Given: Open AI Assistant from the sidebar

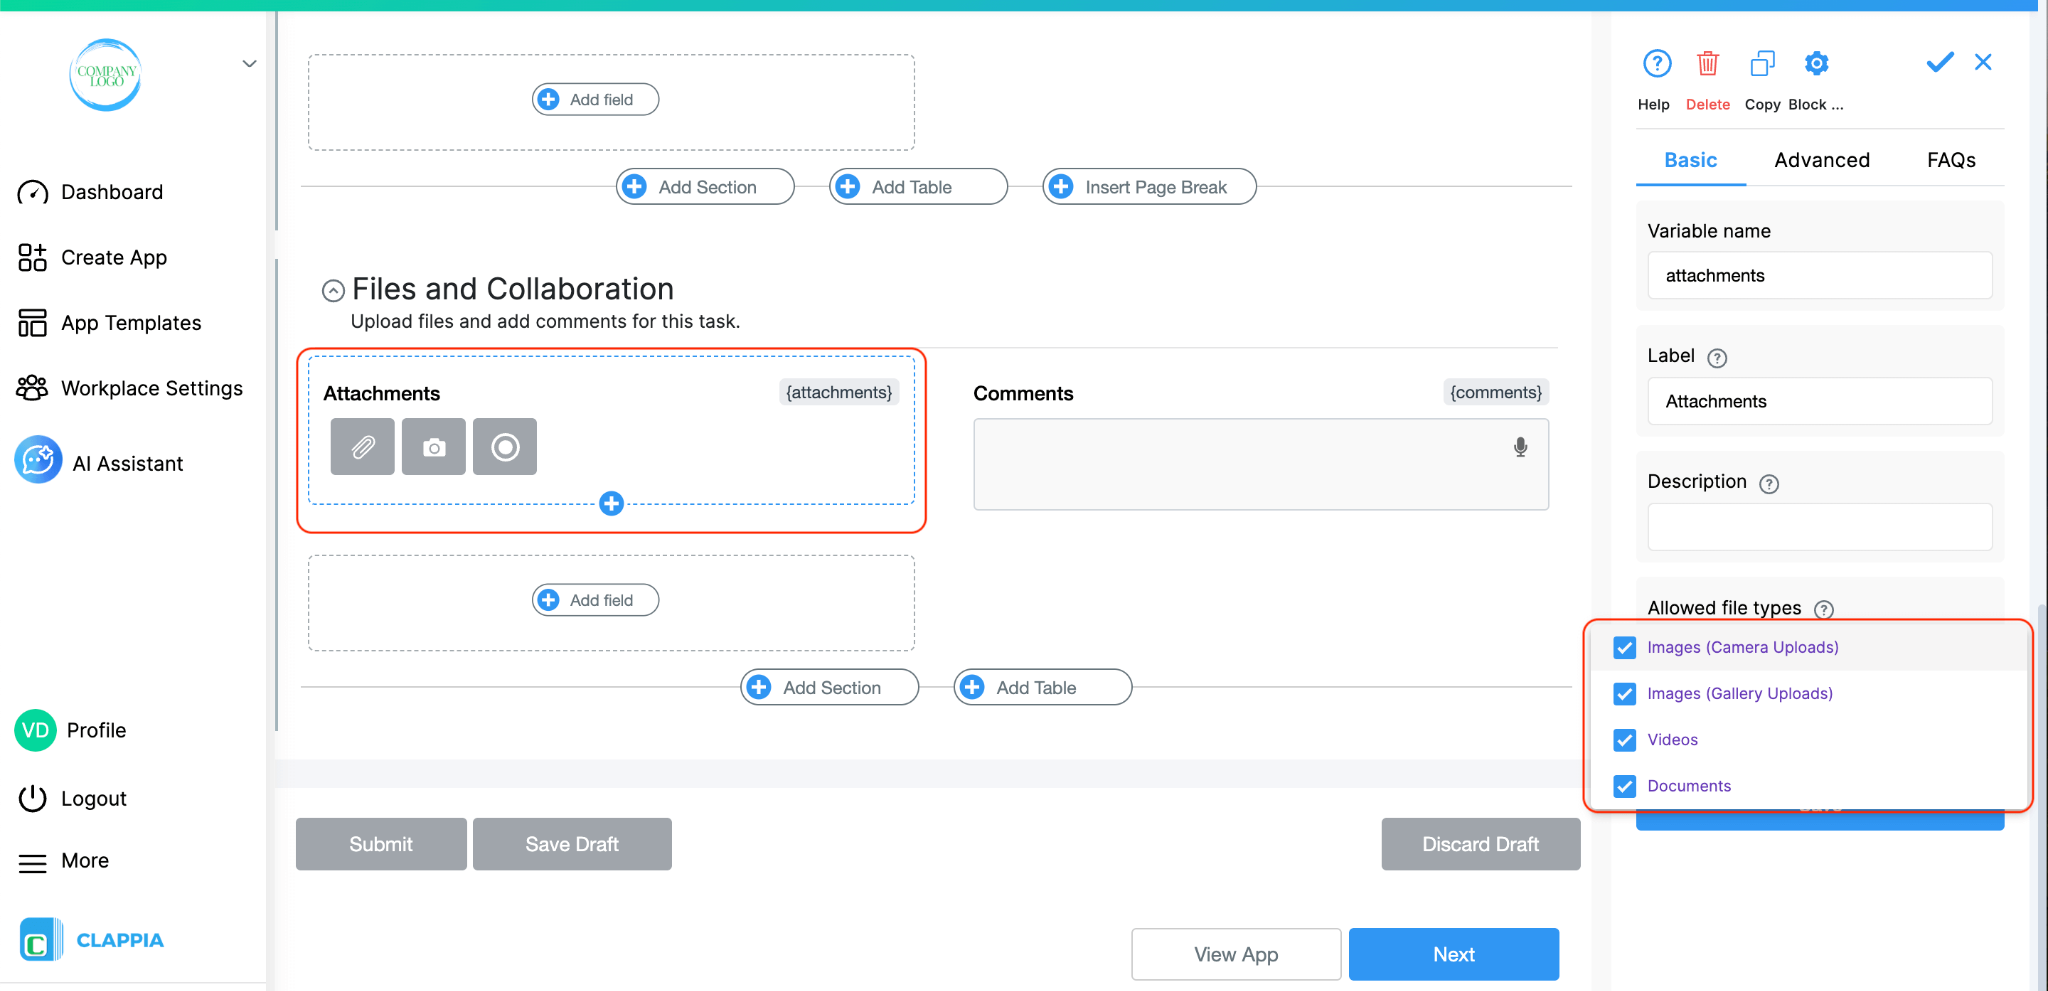Looking at the screenshot, I should [x=127, y=462].
